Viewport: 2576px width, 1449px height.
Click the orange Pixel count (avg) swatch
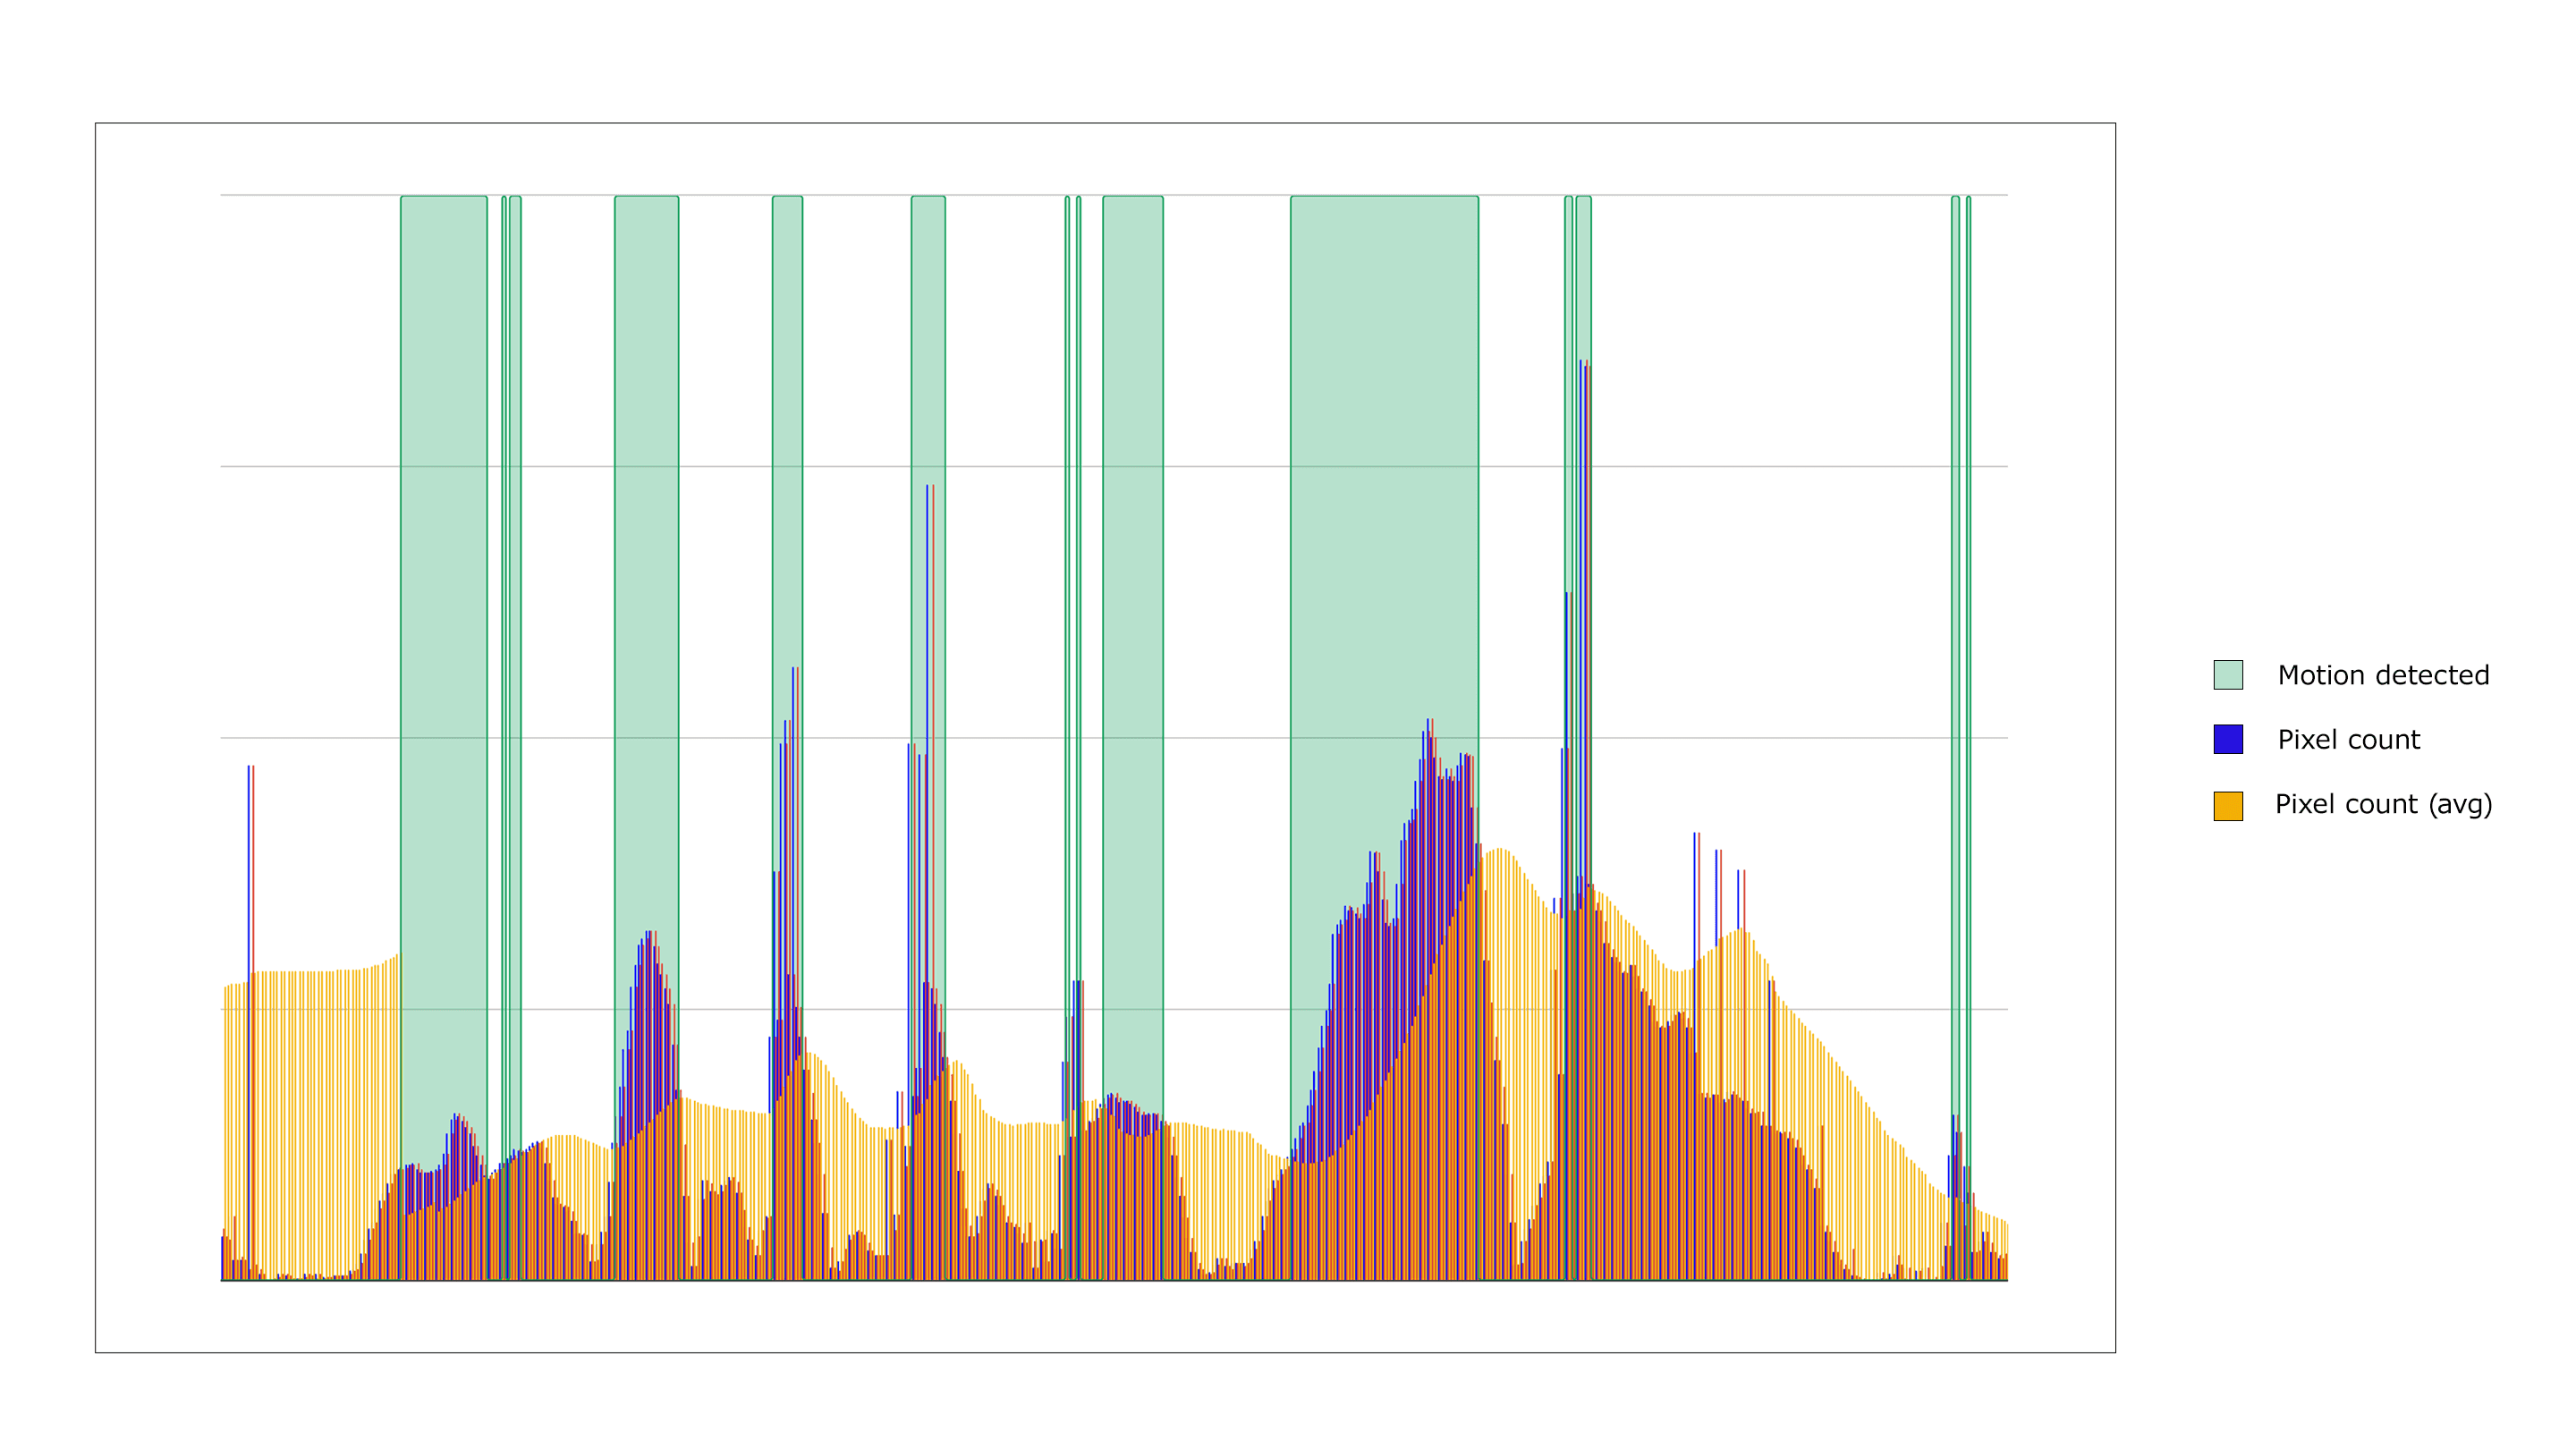(2227, 805)
